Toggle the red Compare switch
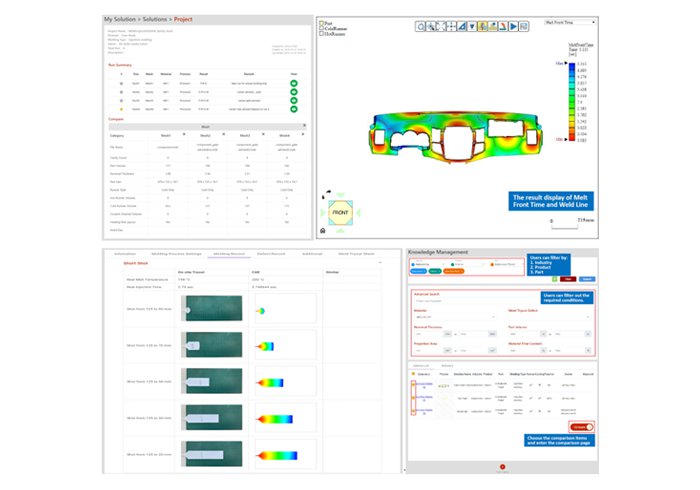 point(582,427)
